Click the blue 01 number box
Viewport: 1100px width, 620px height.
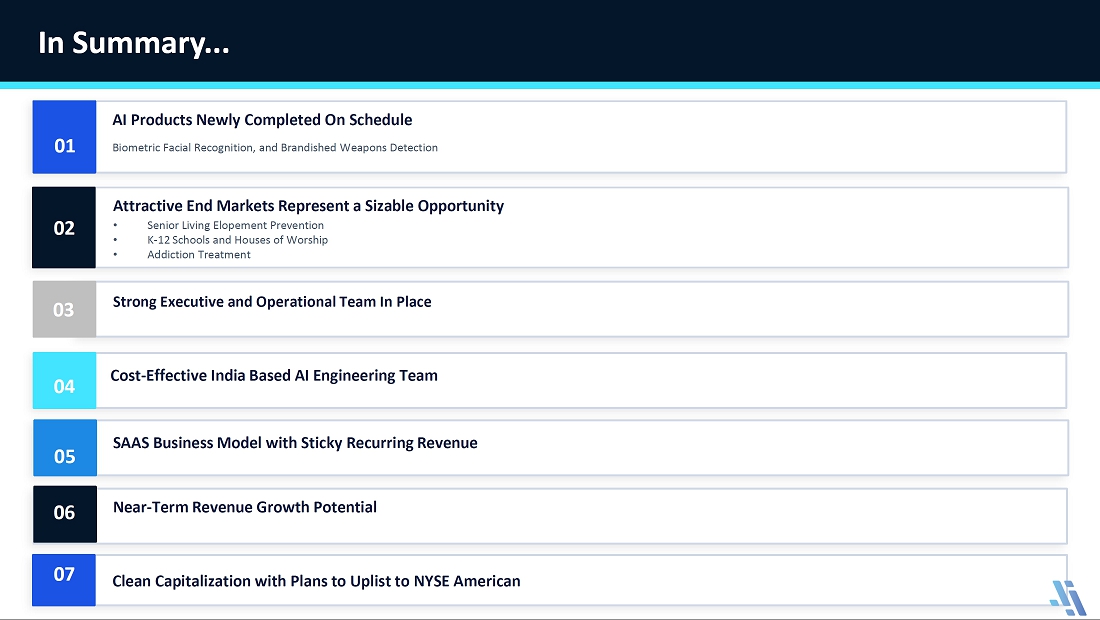coord(64,137)
